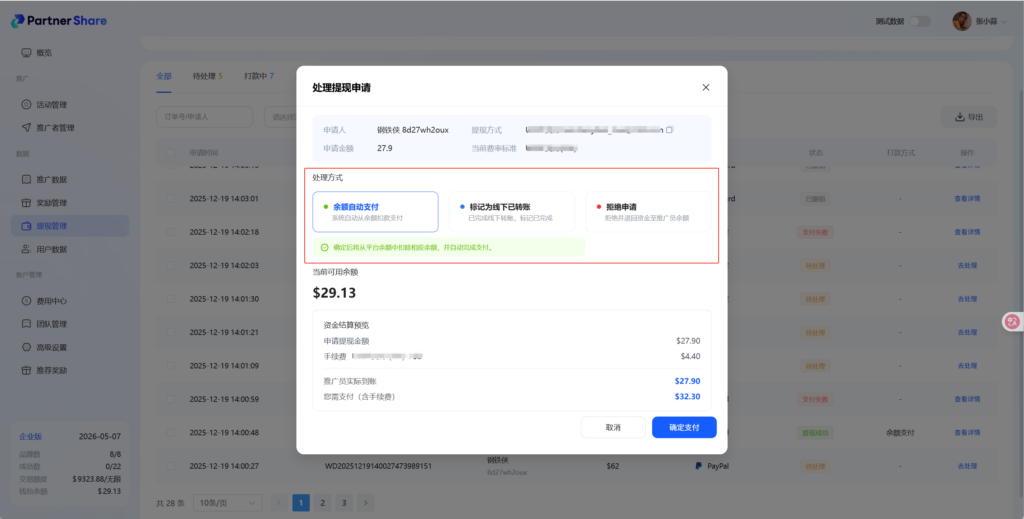The image size is (1024, 519).
Task: Close the 处理提现申请 dialog
Action: (x=706, y=87)
